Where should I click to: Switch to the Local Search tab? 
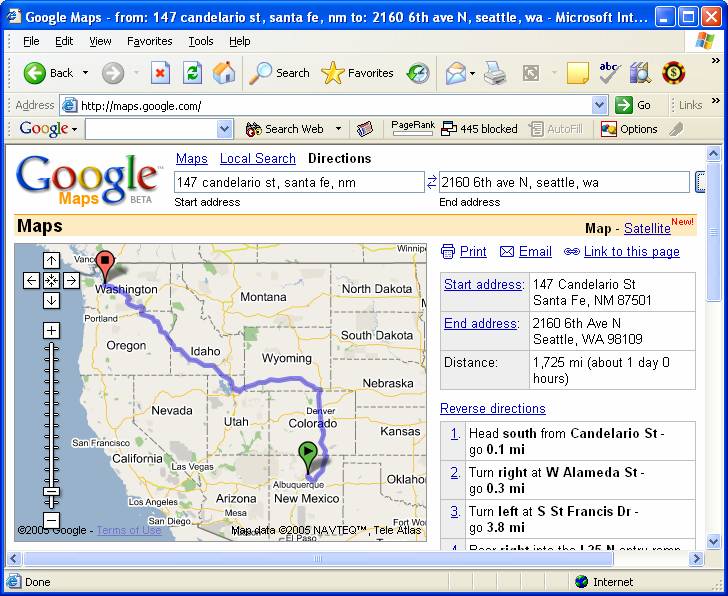[258, 158]
